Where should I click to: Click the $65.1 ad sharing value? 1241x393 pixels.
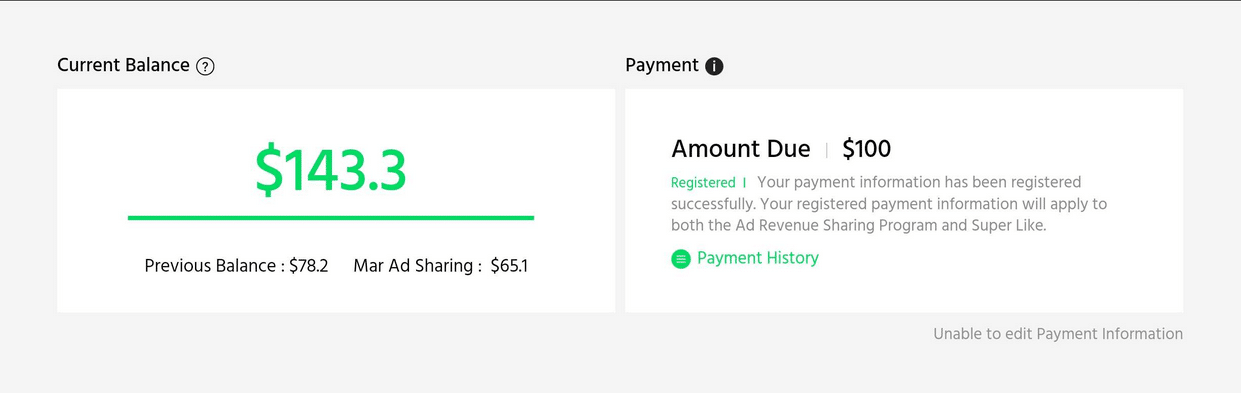click(x=509, y=266)
